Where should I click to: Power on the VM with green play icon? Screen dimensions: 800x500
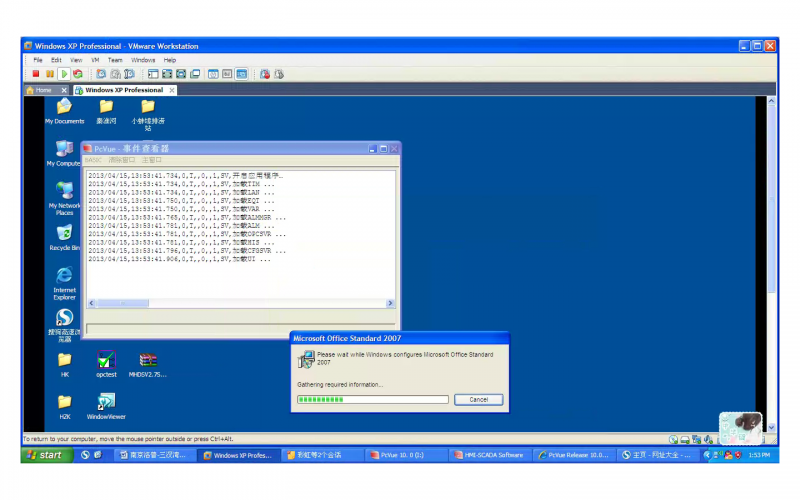[x=64, y=74]
